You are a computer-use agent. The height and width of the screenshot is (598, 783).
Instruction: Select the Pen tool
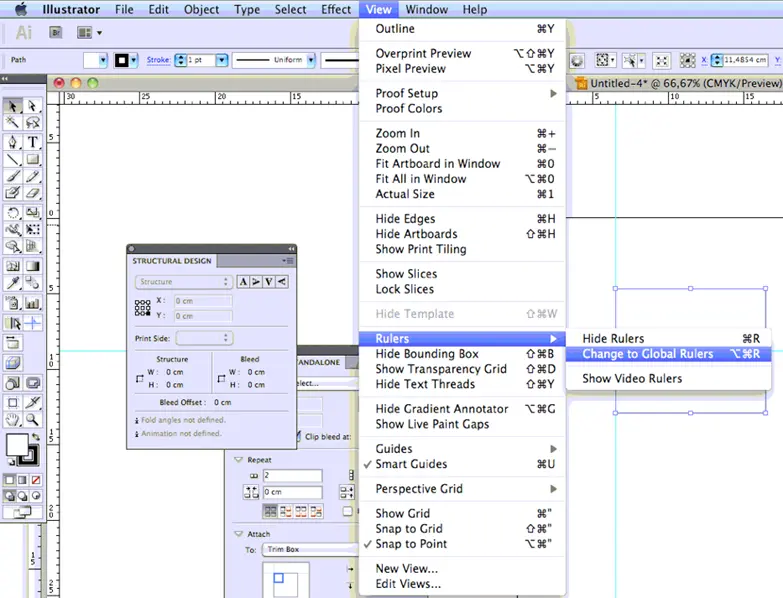point(13,142)
